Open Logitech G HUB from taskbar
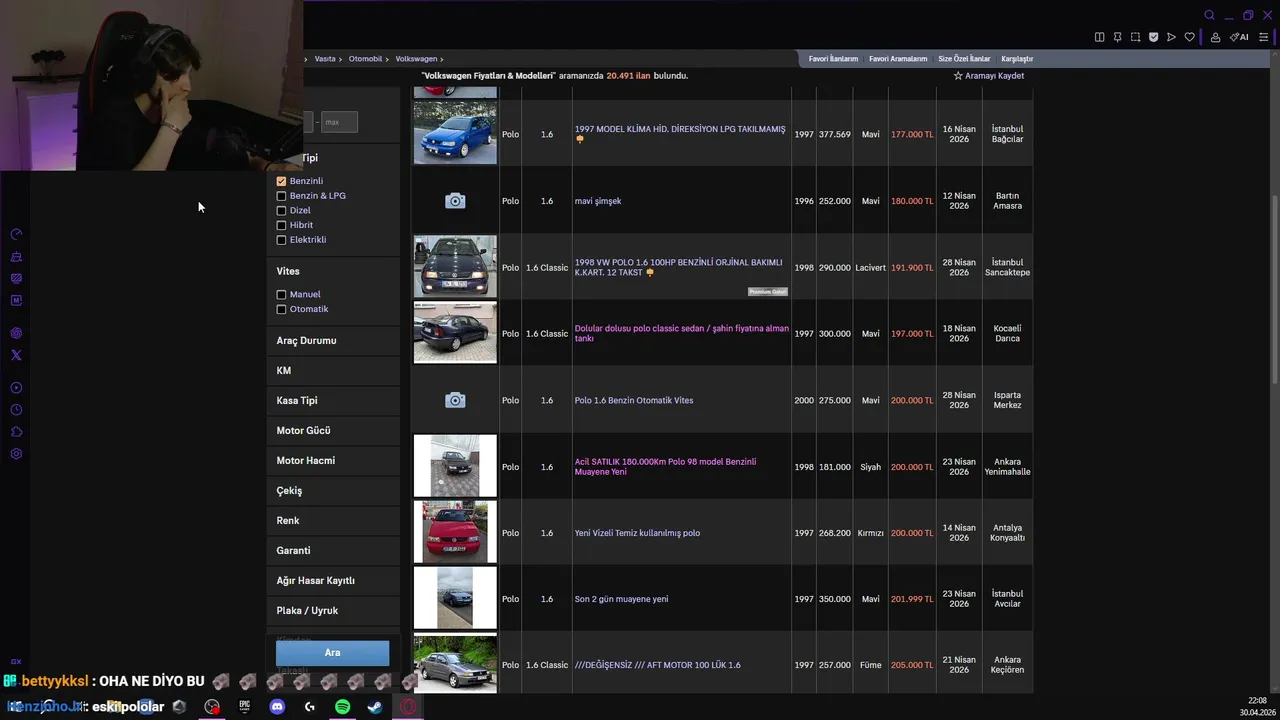Image resolution: width=1280 pixels, height=720 pixels. point(310,706)
